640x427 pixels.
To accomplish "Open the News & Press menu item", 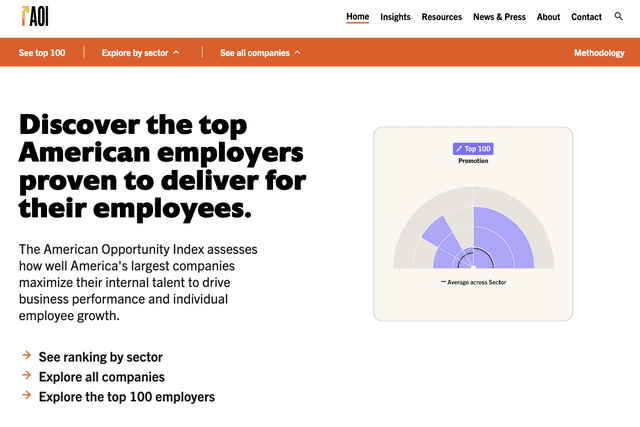I will coord(499,17).
